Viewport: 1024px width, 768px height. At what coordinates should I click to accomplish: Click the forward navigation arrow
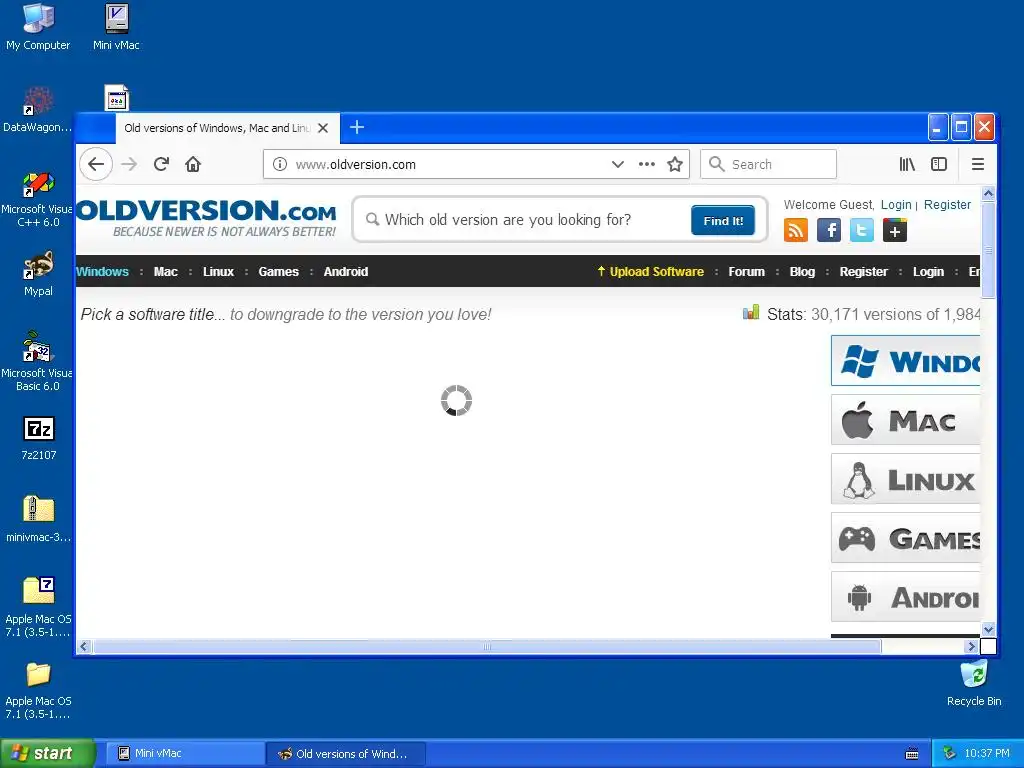(129, 164)
